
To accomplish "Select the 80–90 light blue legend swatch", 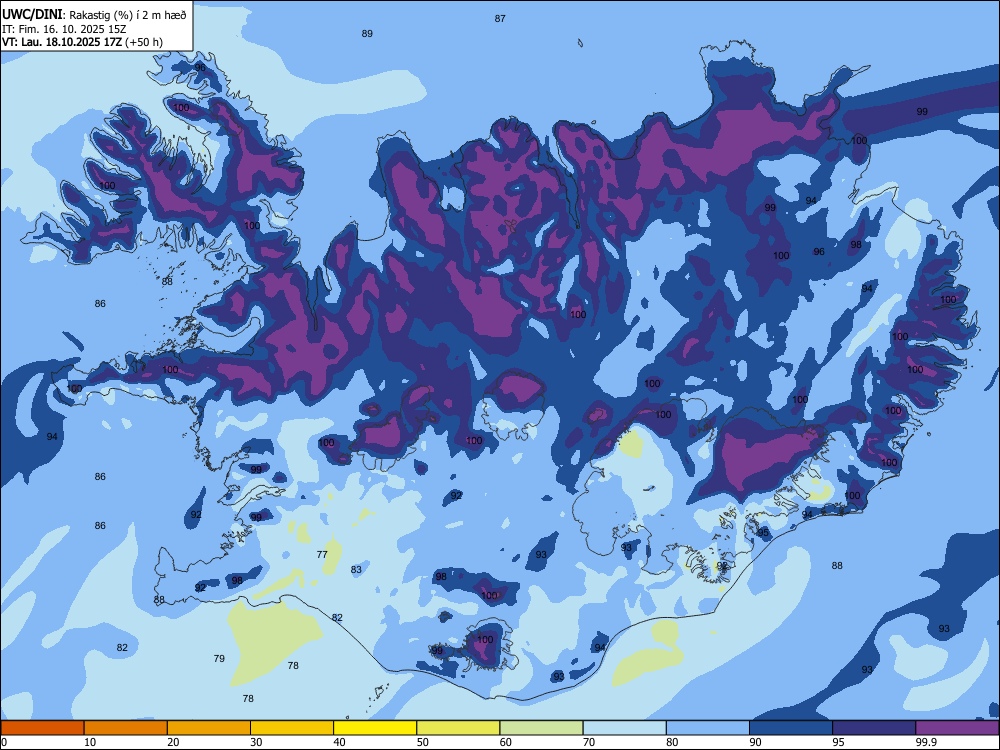I will (708, 728).
